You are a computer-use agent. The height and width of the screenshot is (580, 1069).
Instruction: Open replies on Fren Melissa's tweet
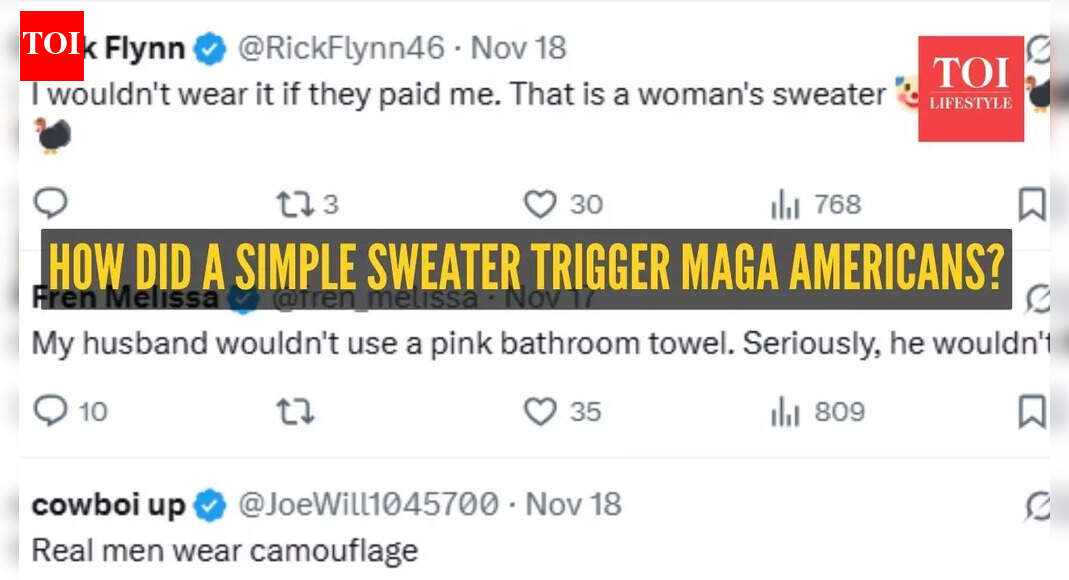pos(48,410)
